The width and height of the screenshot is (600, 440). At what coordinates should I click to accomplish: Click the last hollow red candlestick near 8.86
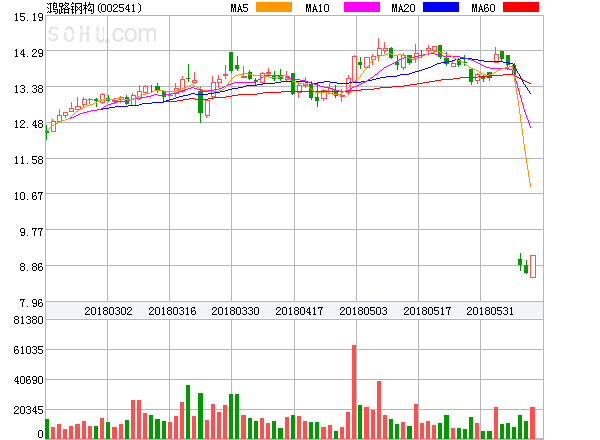[x=533, y=266]
